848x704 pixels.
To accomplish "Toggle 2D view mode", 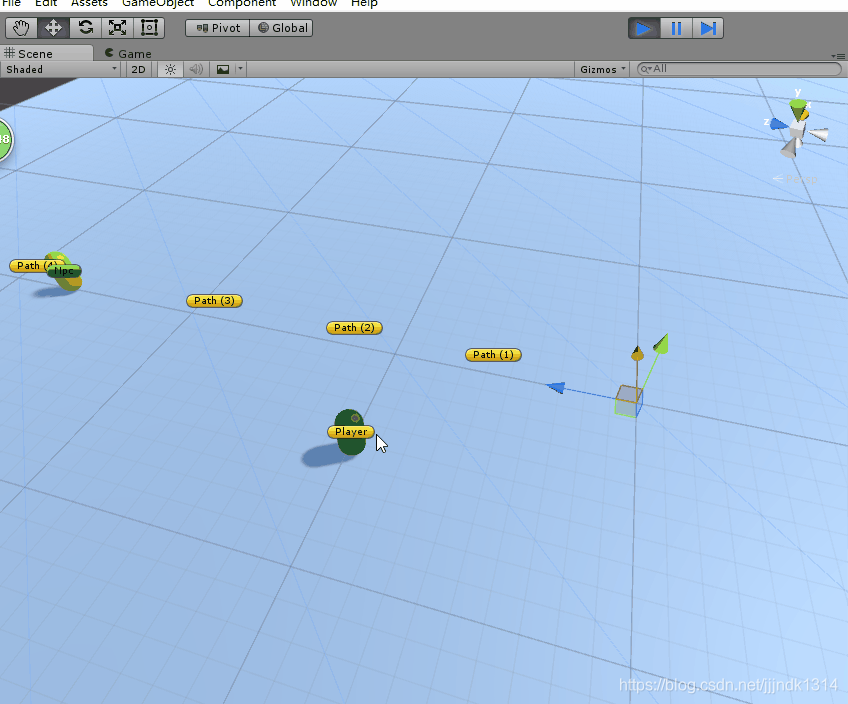I will tap(138, 69).
